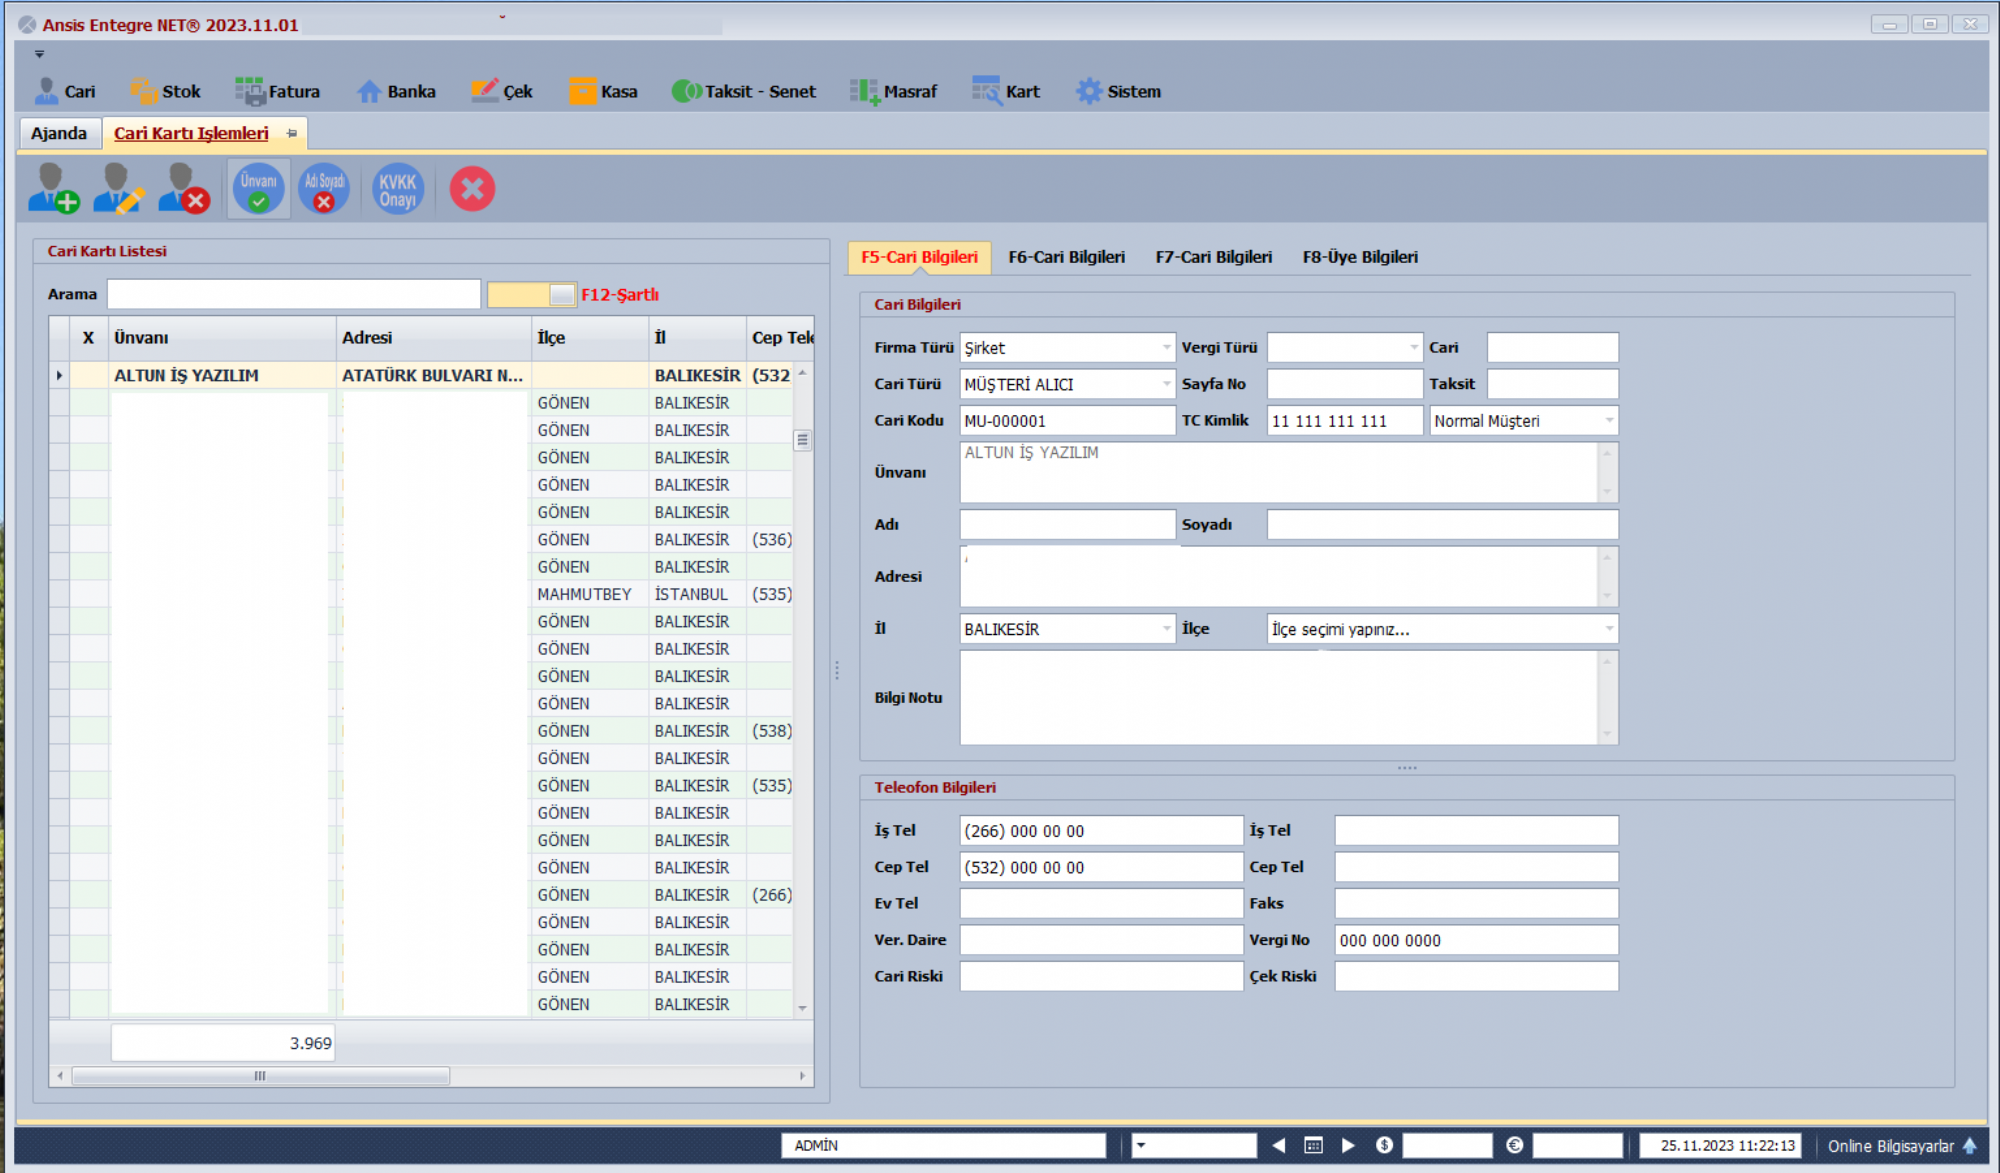Open the Çek menu

click(502, 91)
